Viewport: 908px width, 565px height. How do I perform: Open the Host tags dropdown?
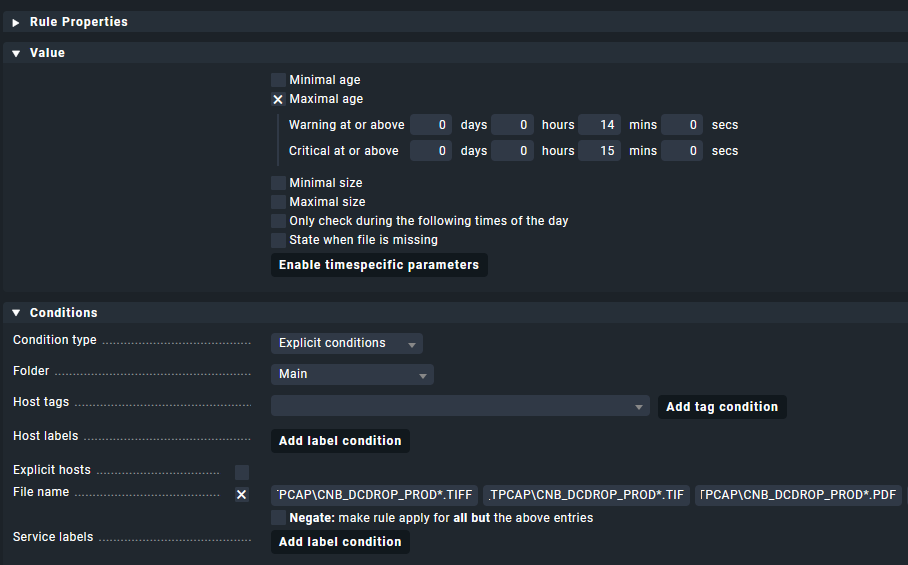click(461, 406)
